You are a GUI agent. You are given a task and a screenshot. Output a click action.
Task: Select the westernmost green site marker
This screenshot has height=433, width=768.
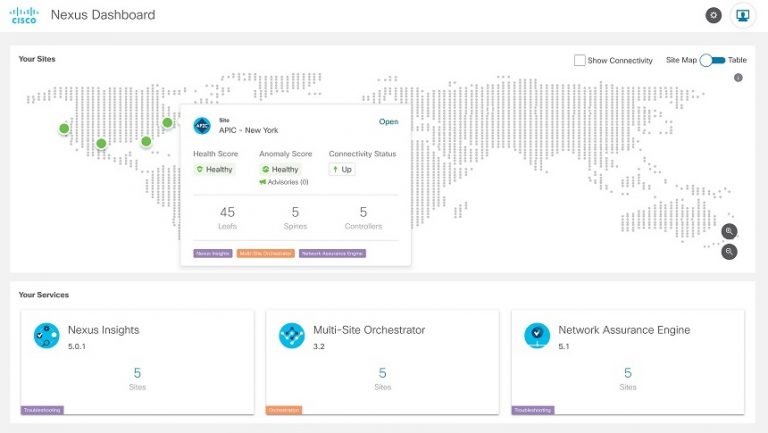64,129
